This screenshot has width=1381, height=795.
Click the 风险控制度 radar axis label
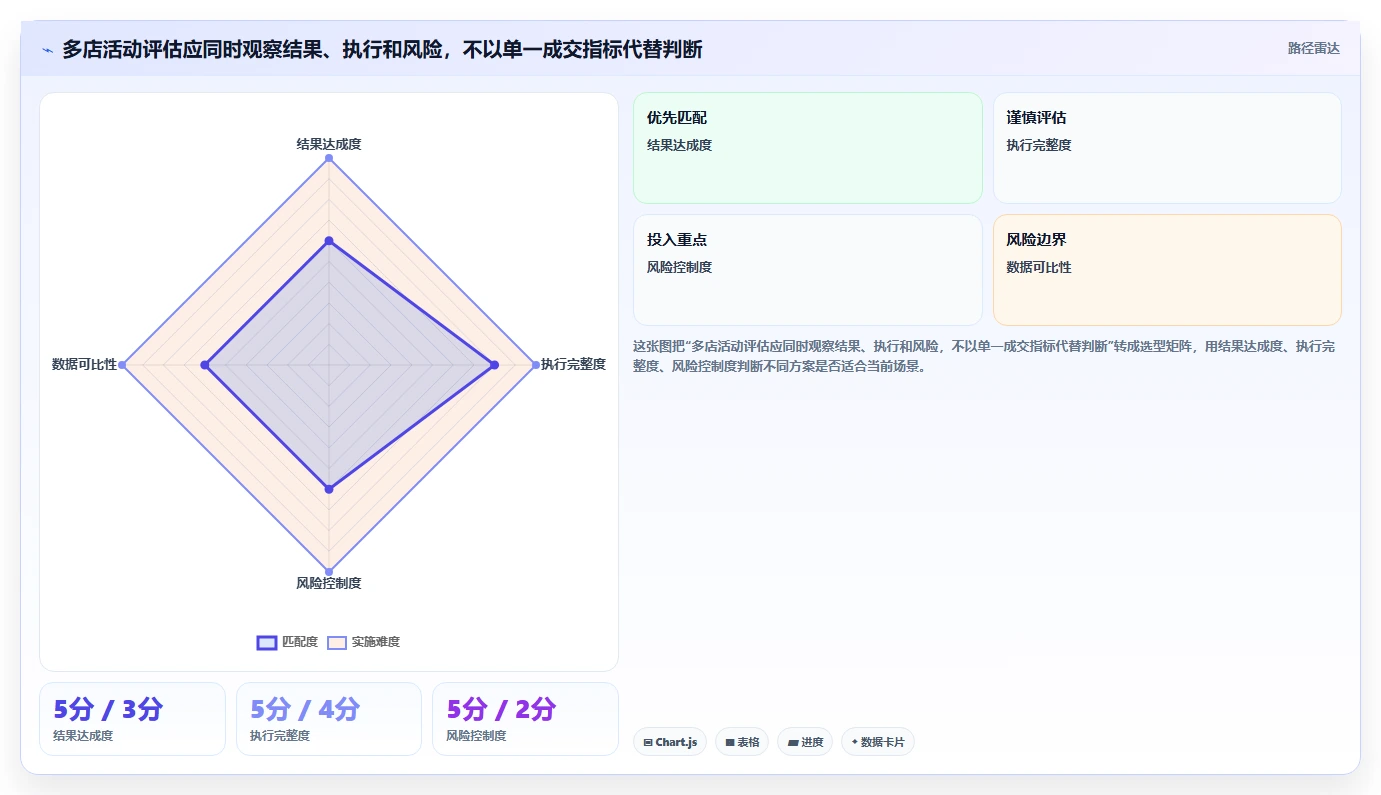coord(329,583)
